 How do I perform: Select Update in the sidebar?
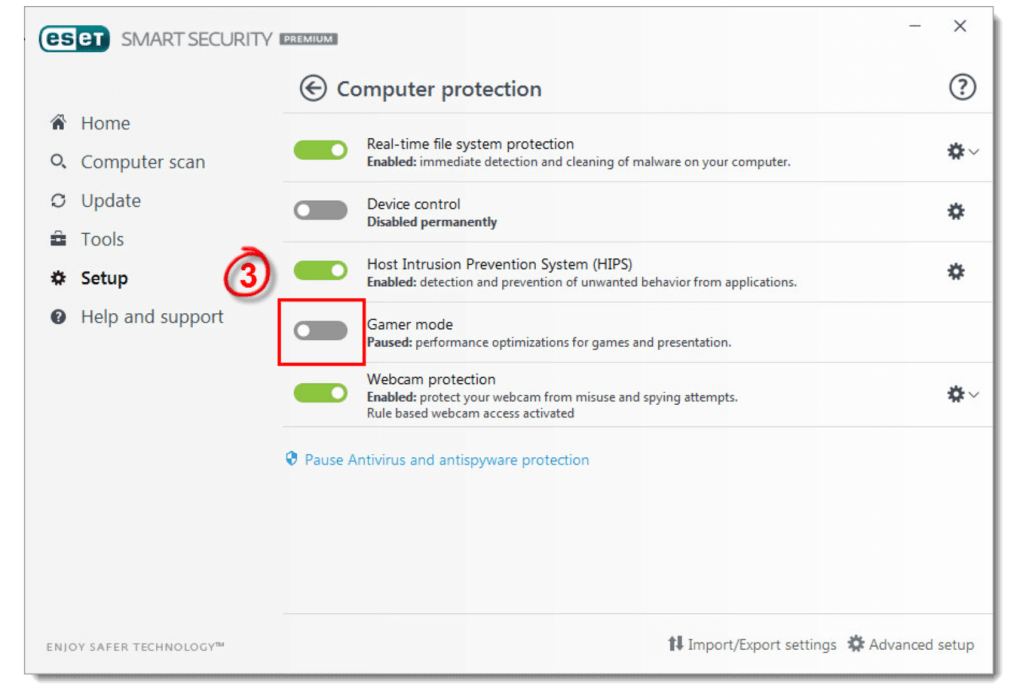pos(110,200)
